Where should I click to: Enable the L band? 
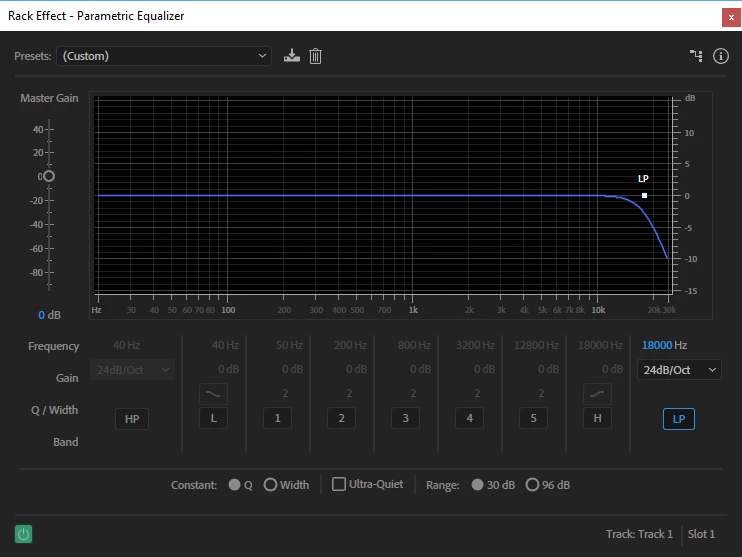[213, 418]
